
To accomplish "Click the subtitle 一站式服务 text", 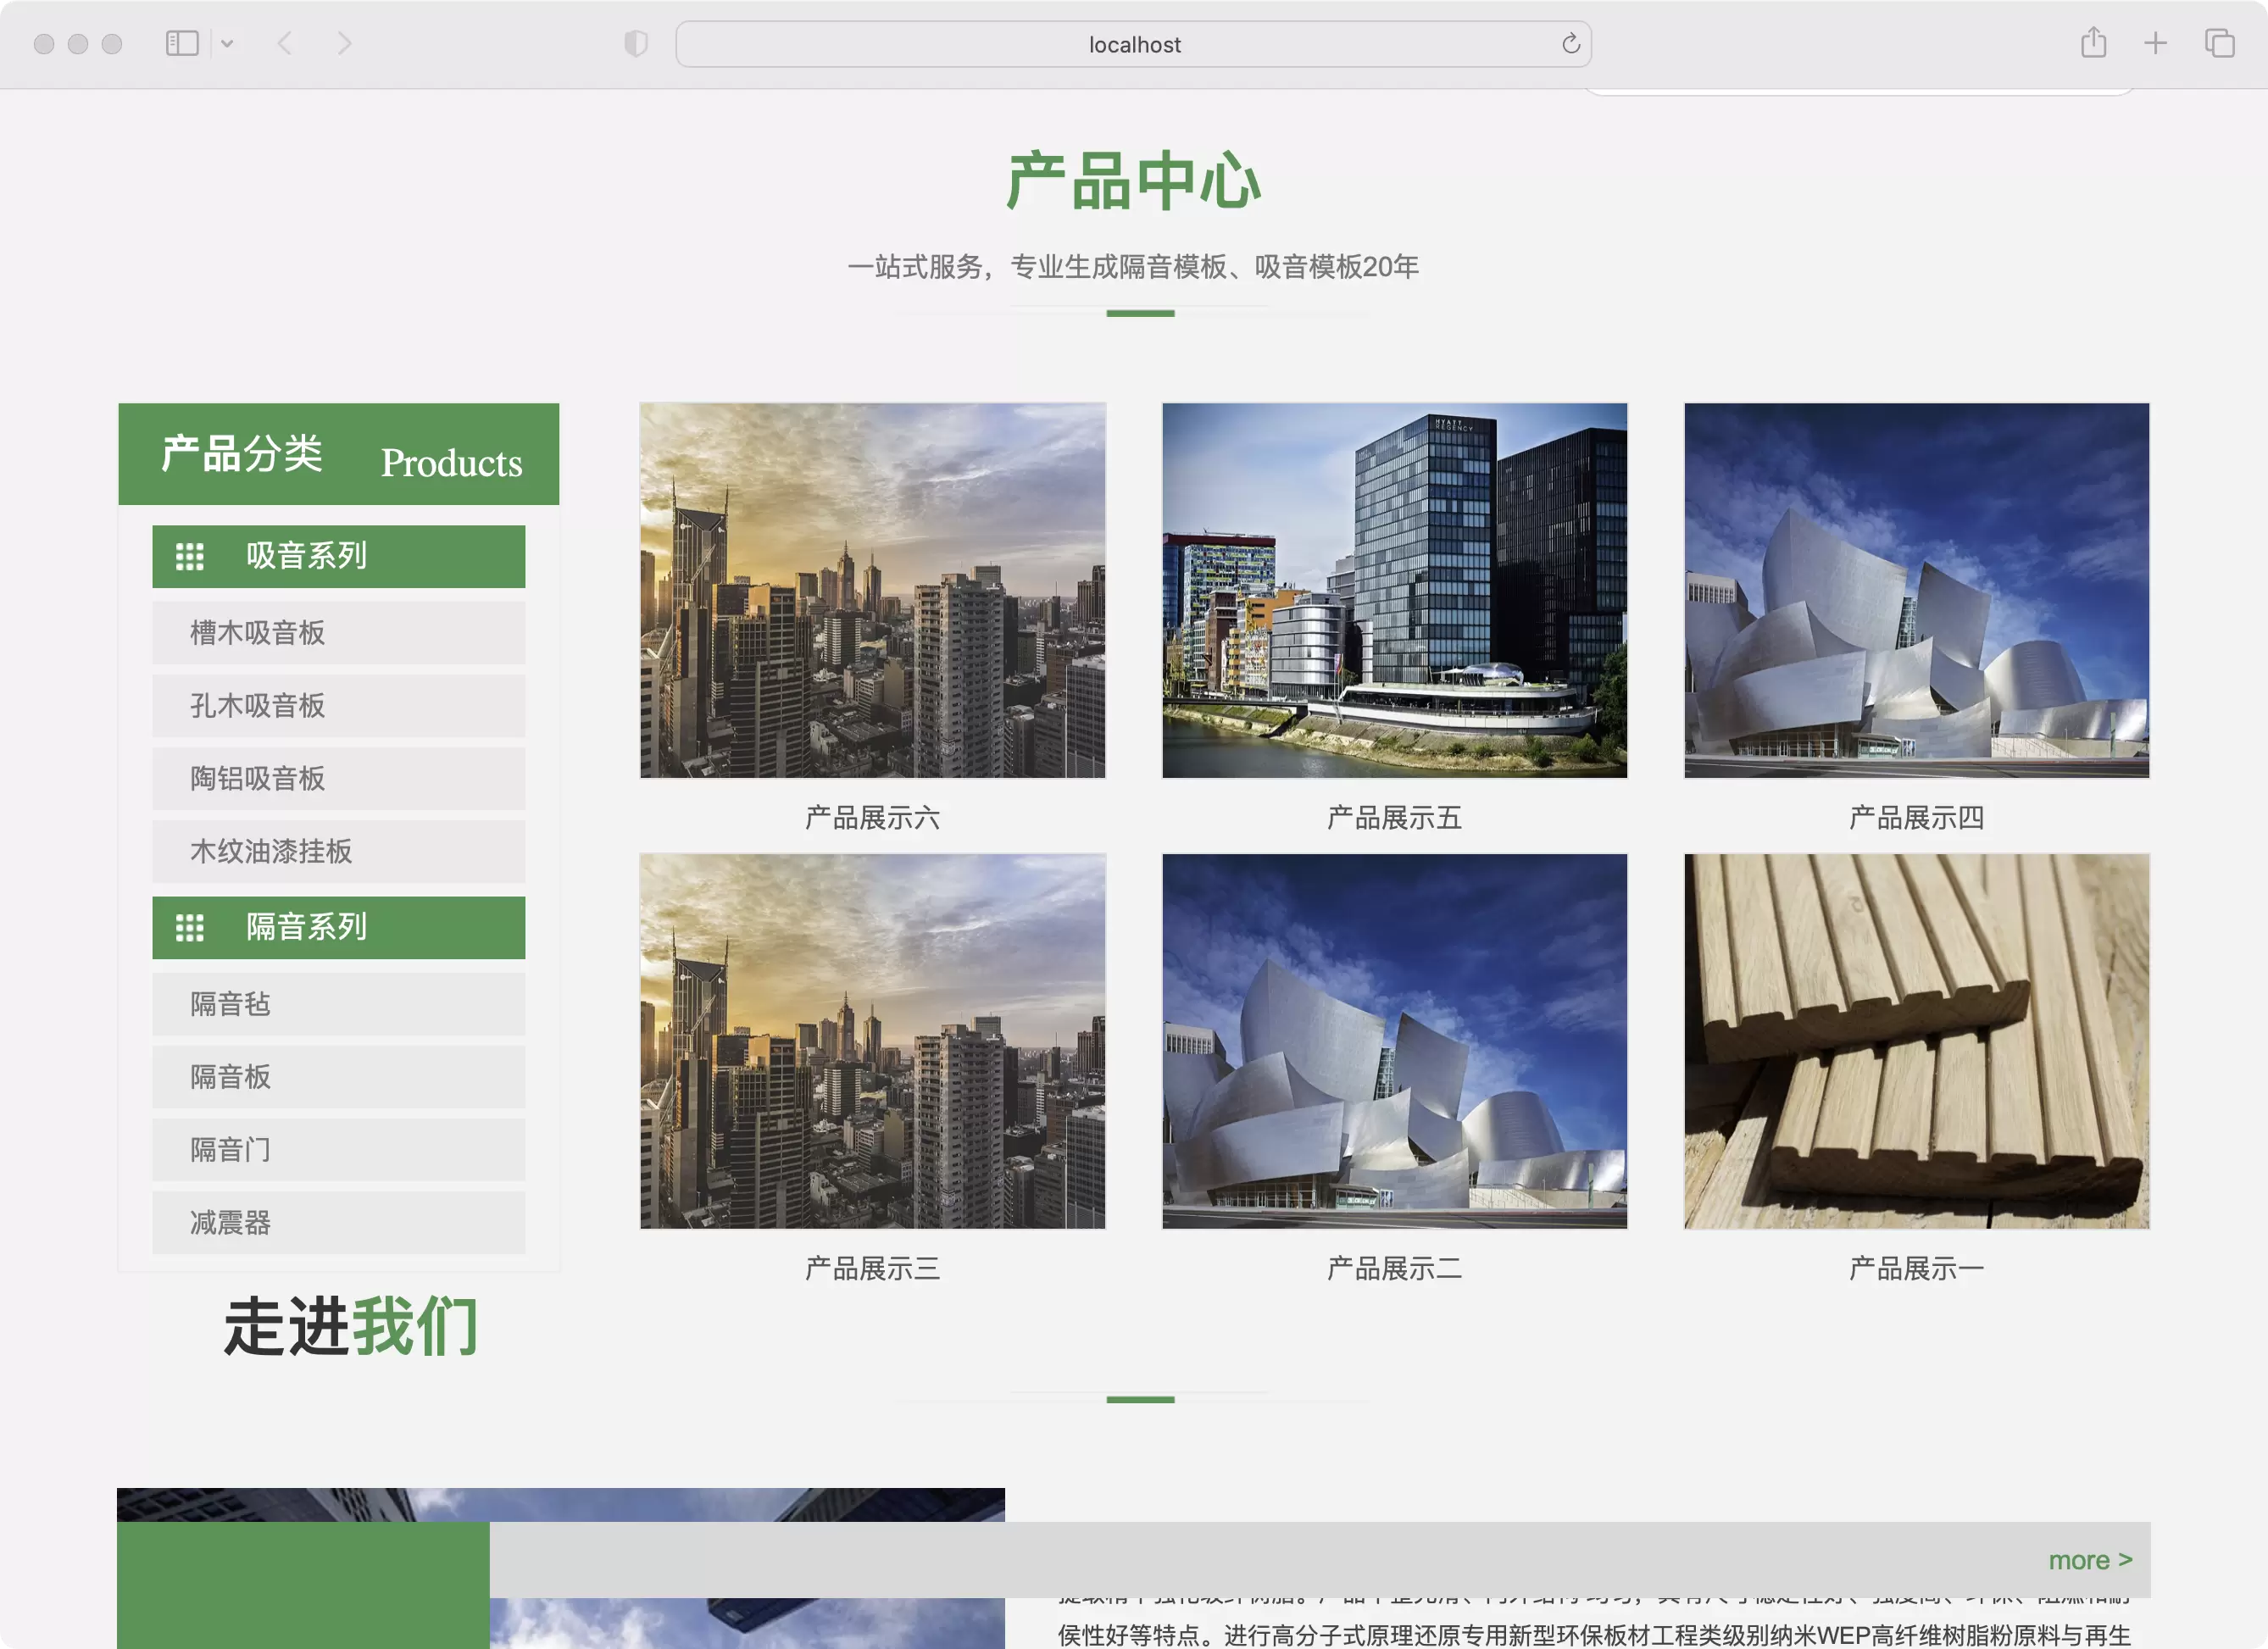I will point(1133,267).
